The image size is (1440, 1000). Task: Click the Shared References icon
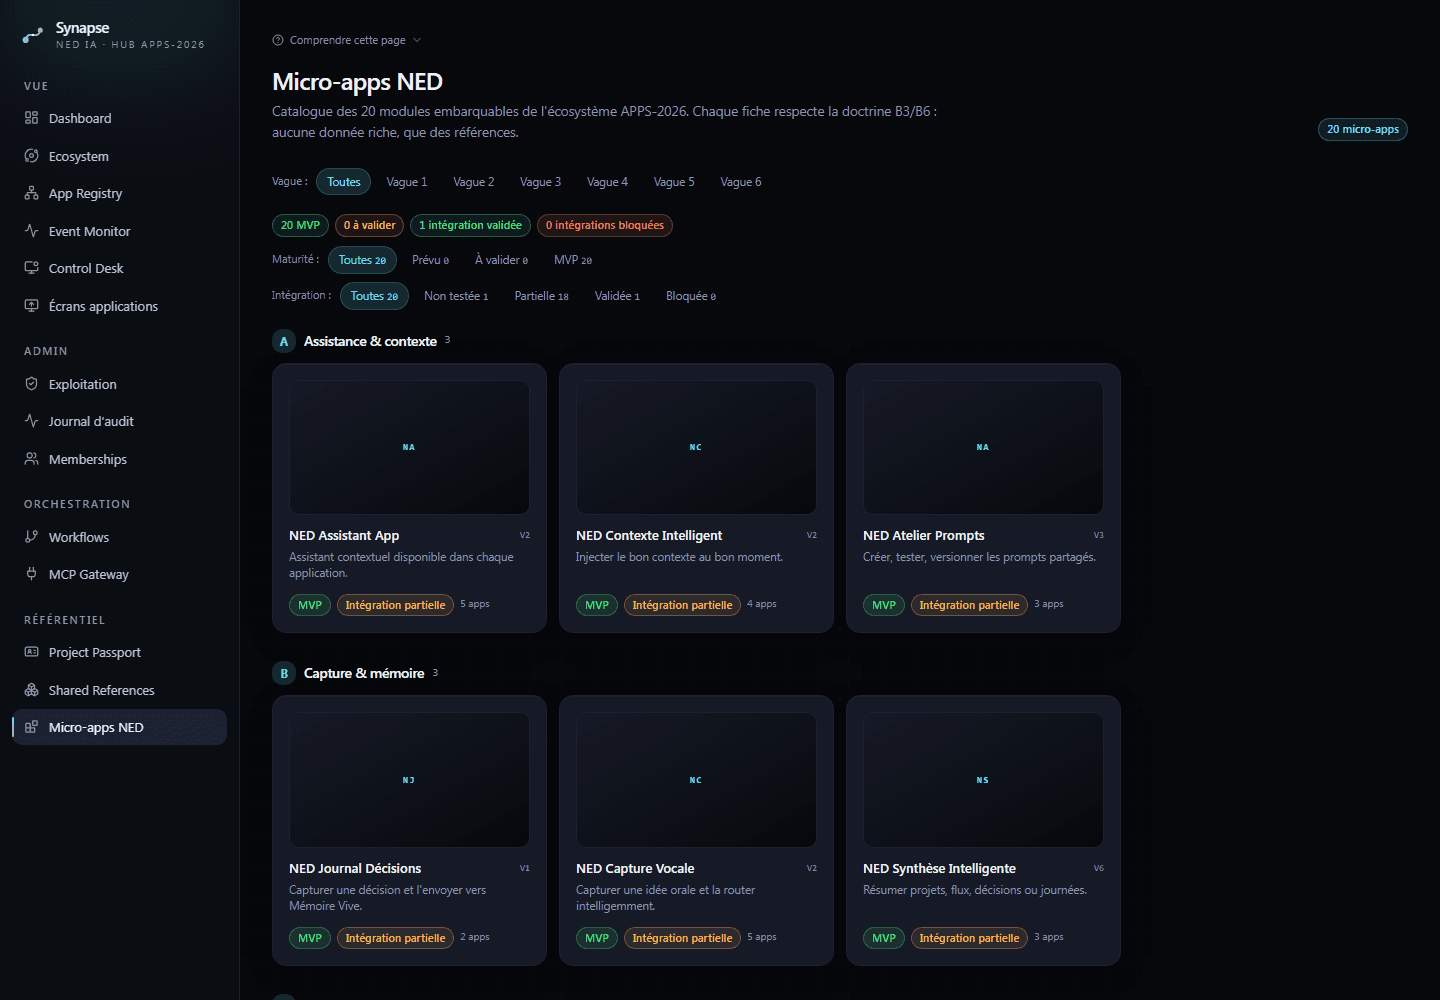pos(31,690)
